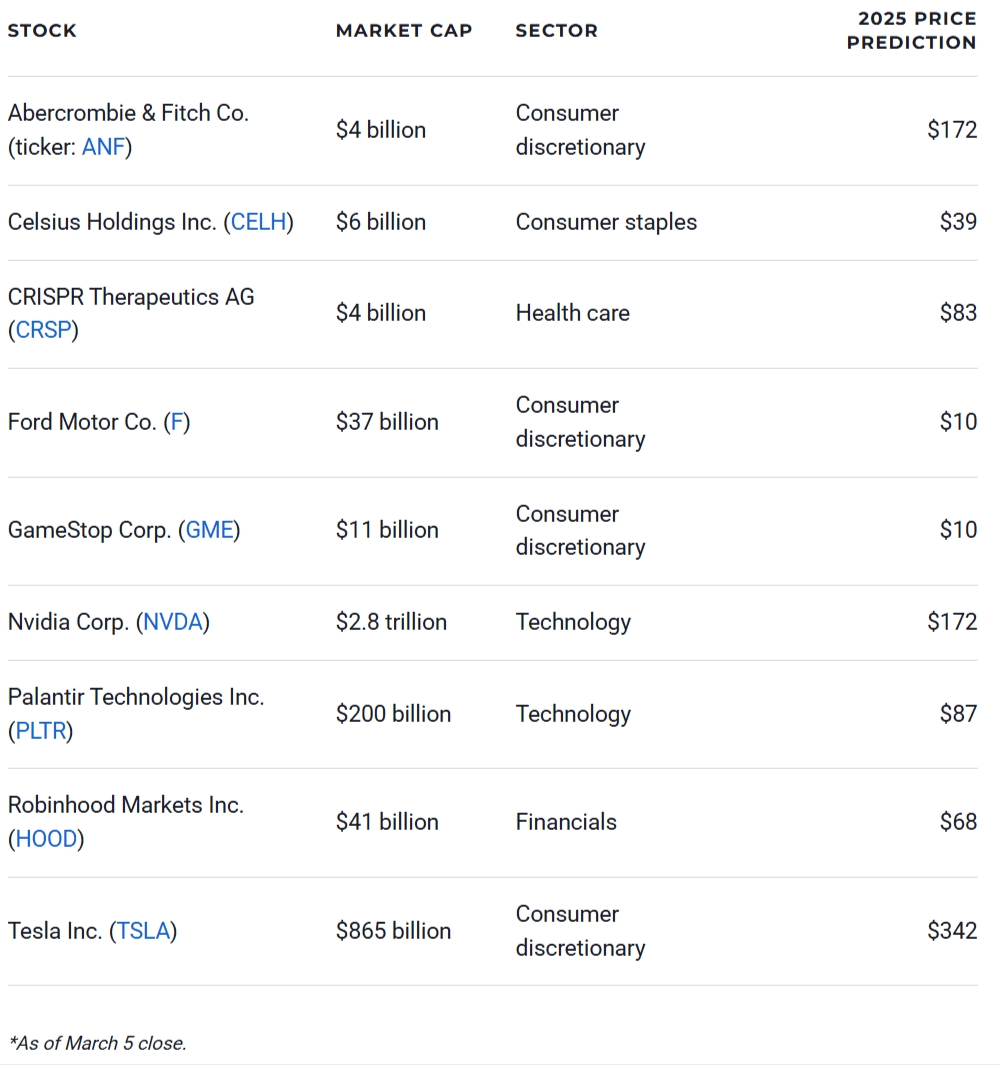Click the March 5 close footnote
This screenshot has height=1065, width=1000.
(97, 1043)
